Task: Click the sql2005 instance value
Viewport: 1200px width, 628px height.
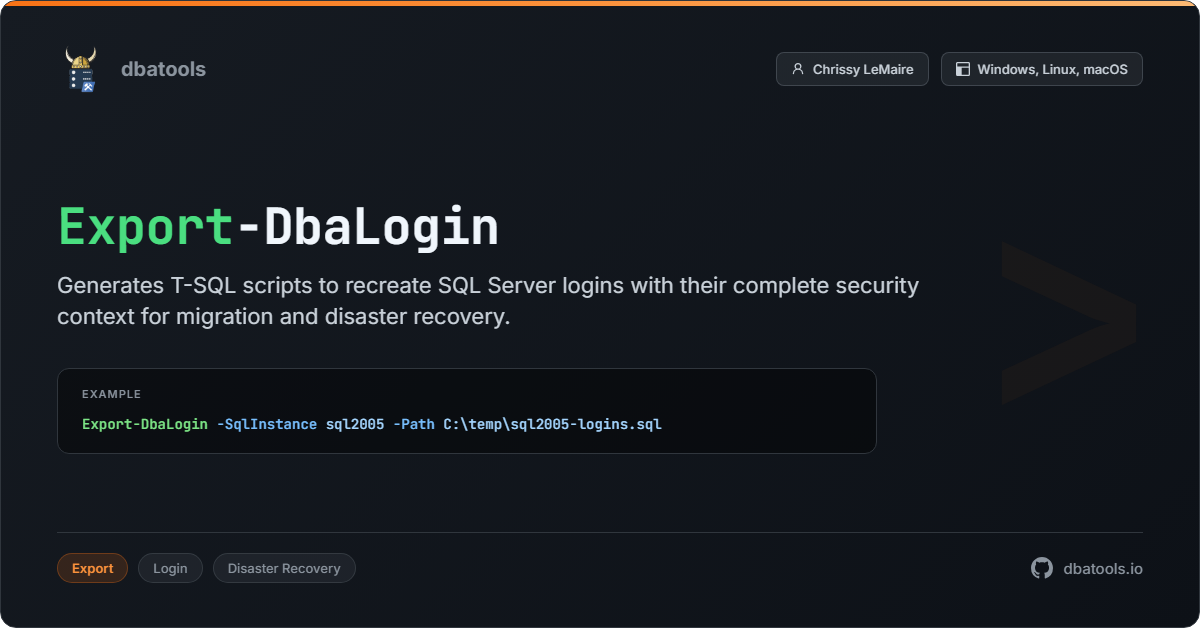Action: tap(355, 424)
